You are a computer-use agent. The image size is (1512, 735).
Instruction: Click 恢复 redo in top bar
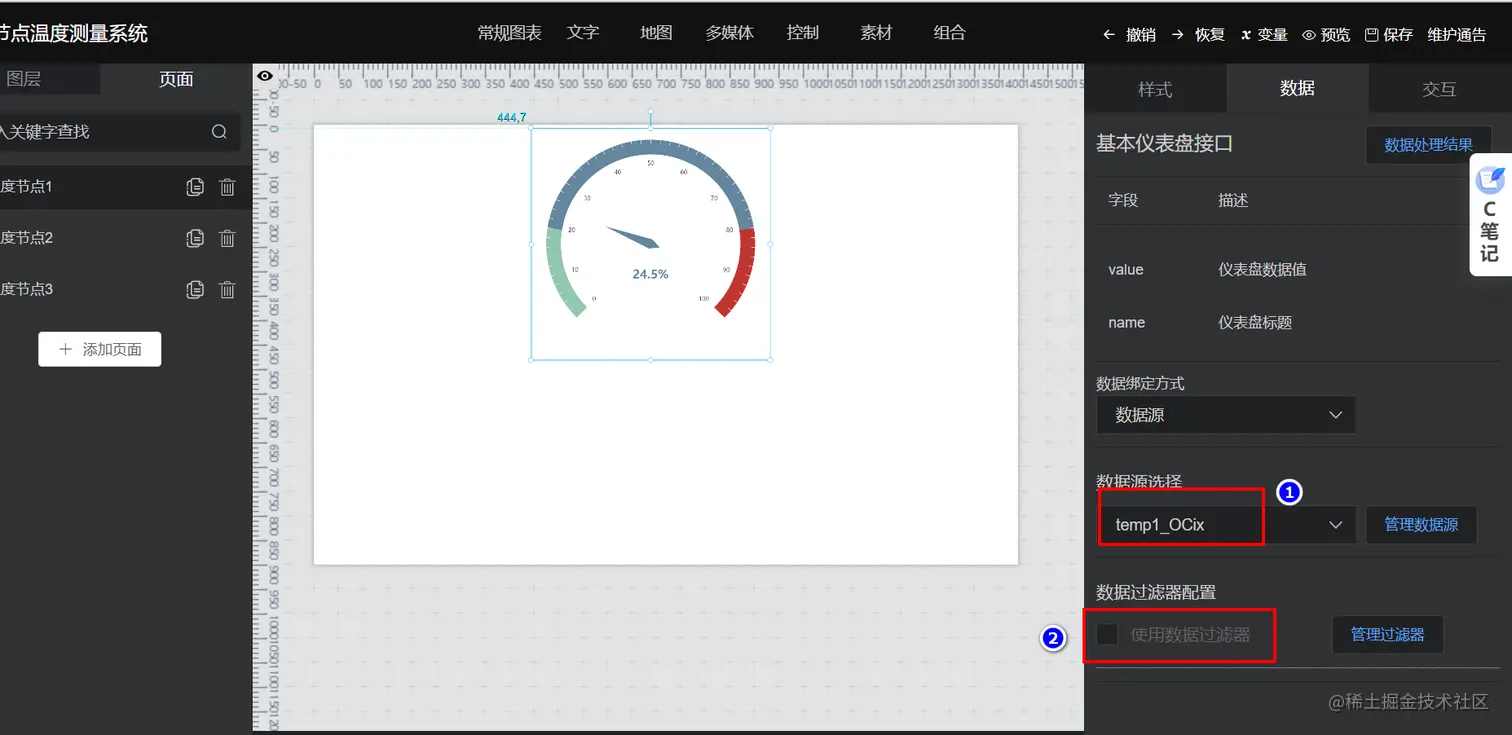point(1198,34)
